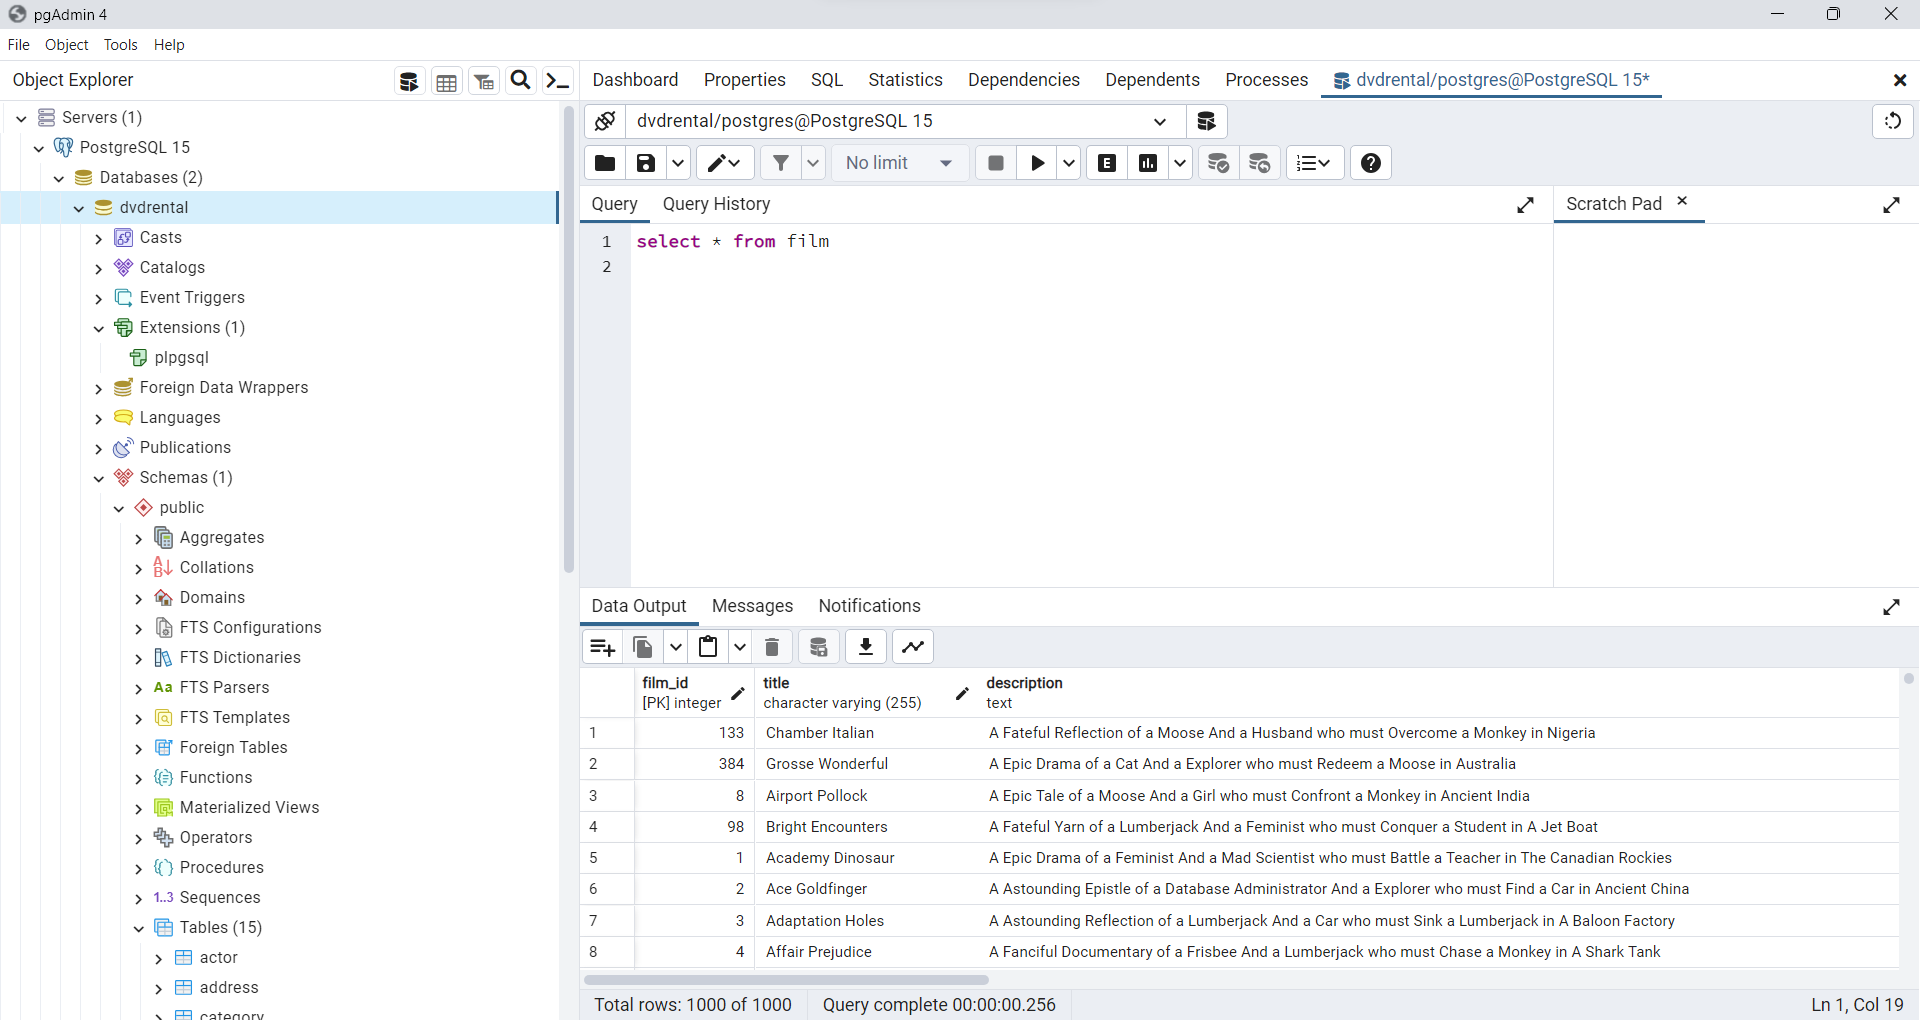Click the reset layout icon at top right
This screenshot has width=1920, height=1020.
[1893, 121]
